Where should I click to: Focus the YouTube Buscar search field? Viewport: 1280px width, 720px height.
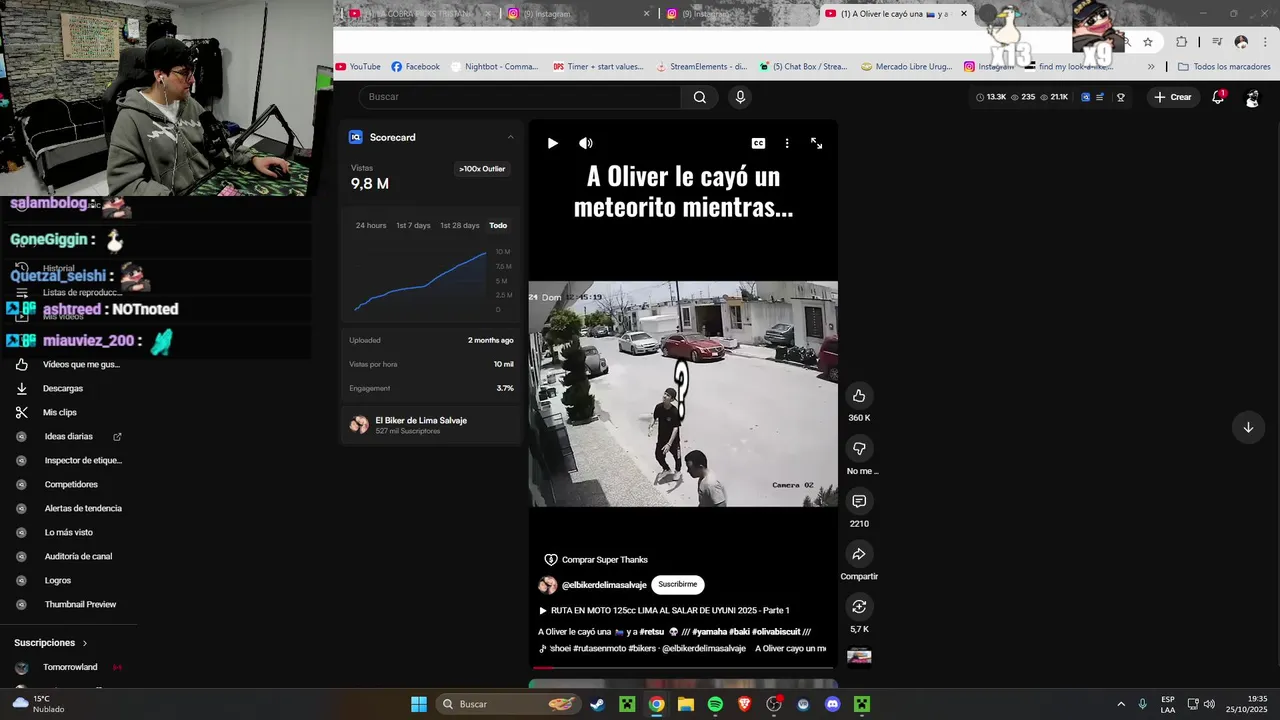(x=520, y=97)
